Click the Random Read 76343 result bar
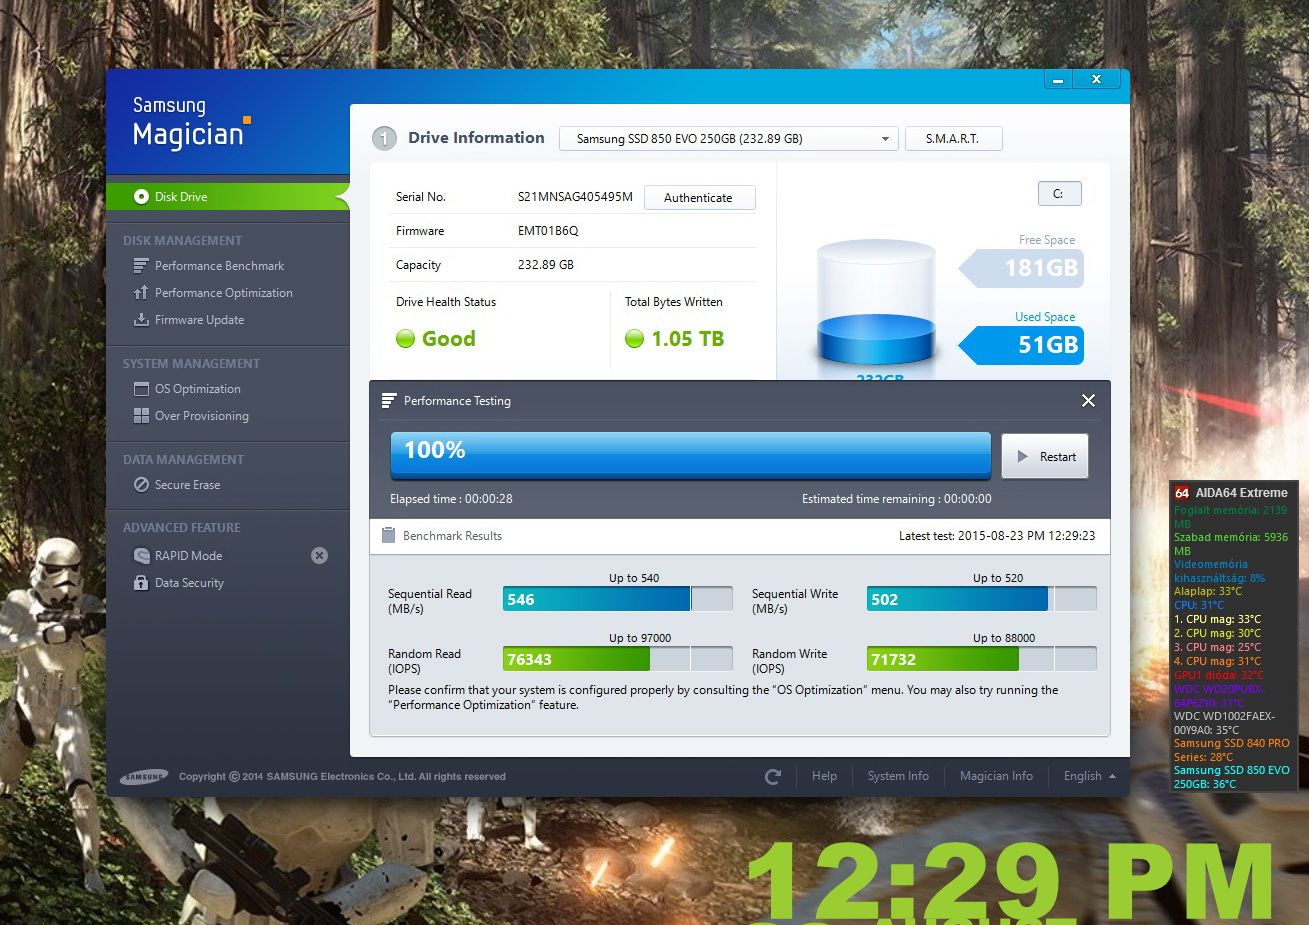Viewport: 1309px width, 925px height. coord(617,659)
